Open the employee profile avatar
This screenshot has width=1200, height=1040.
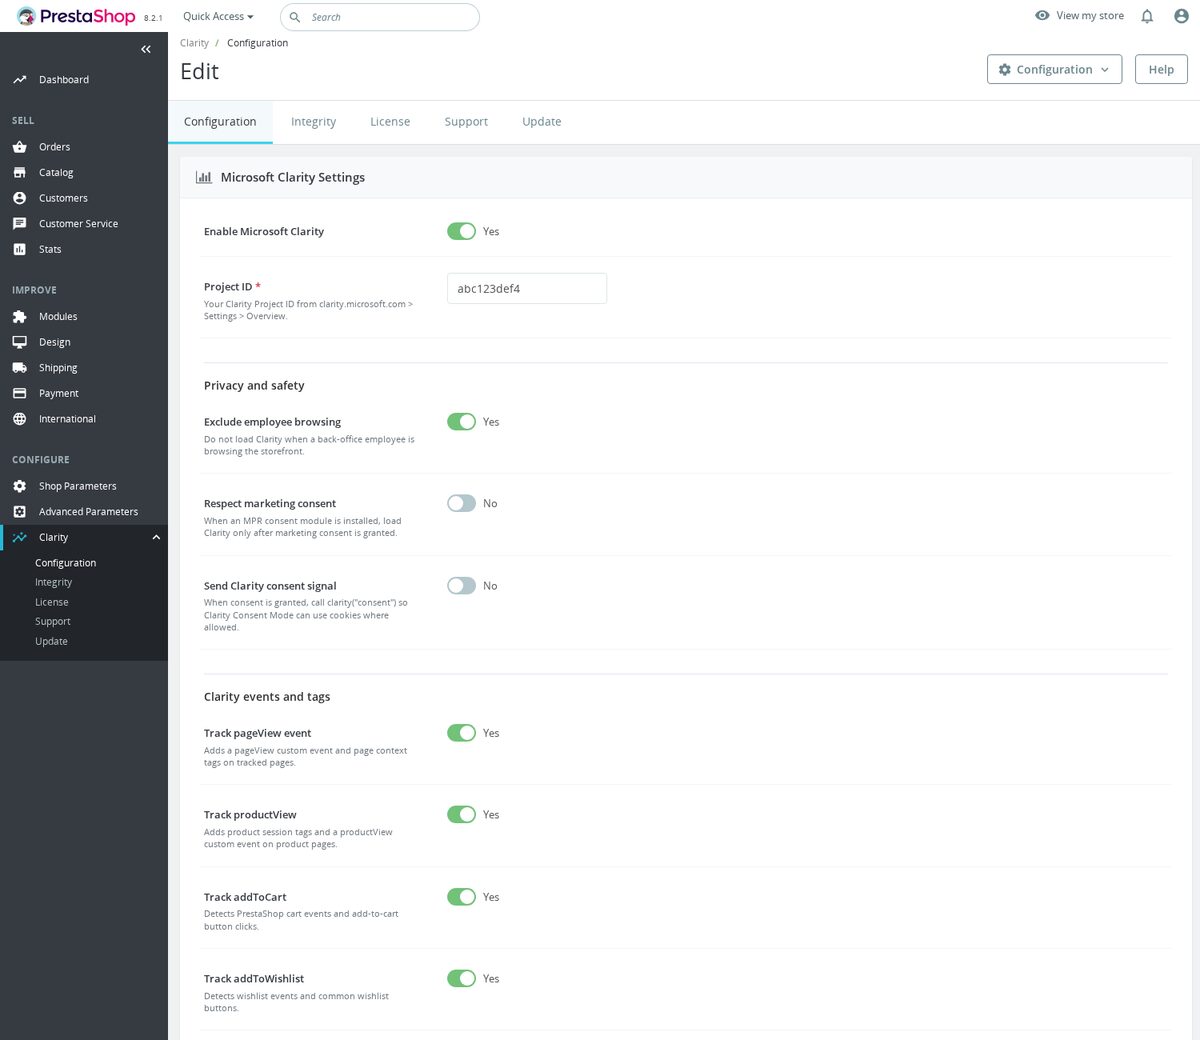[1181, 16]
